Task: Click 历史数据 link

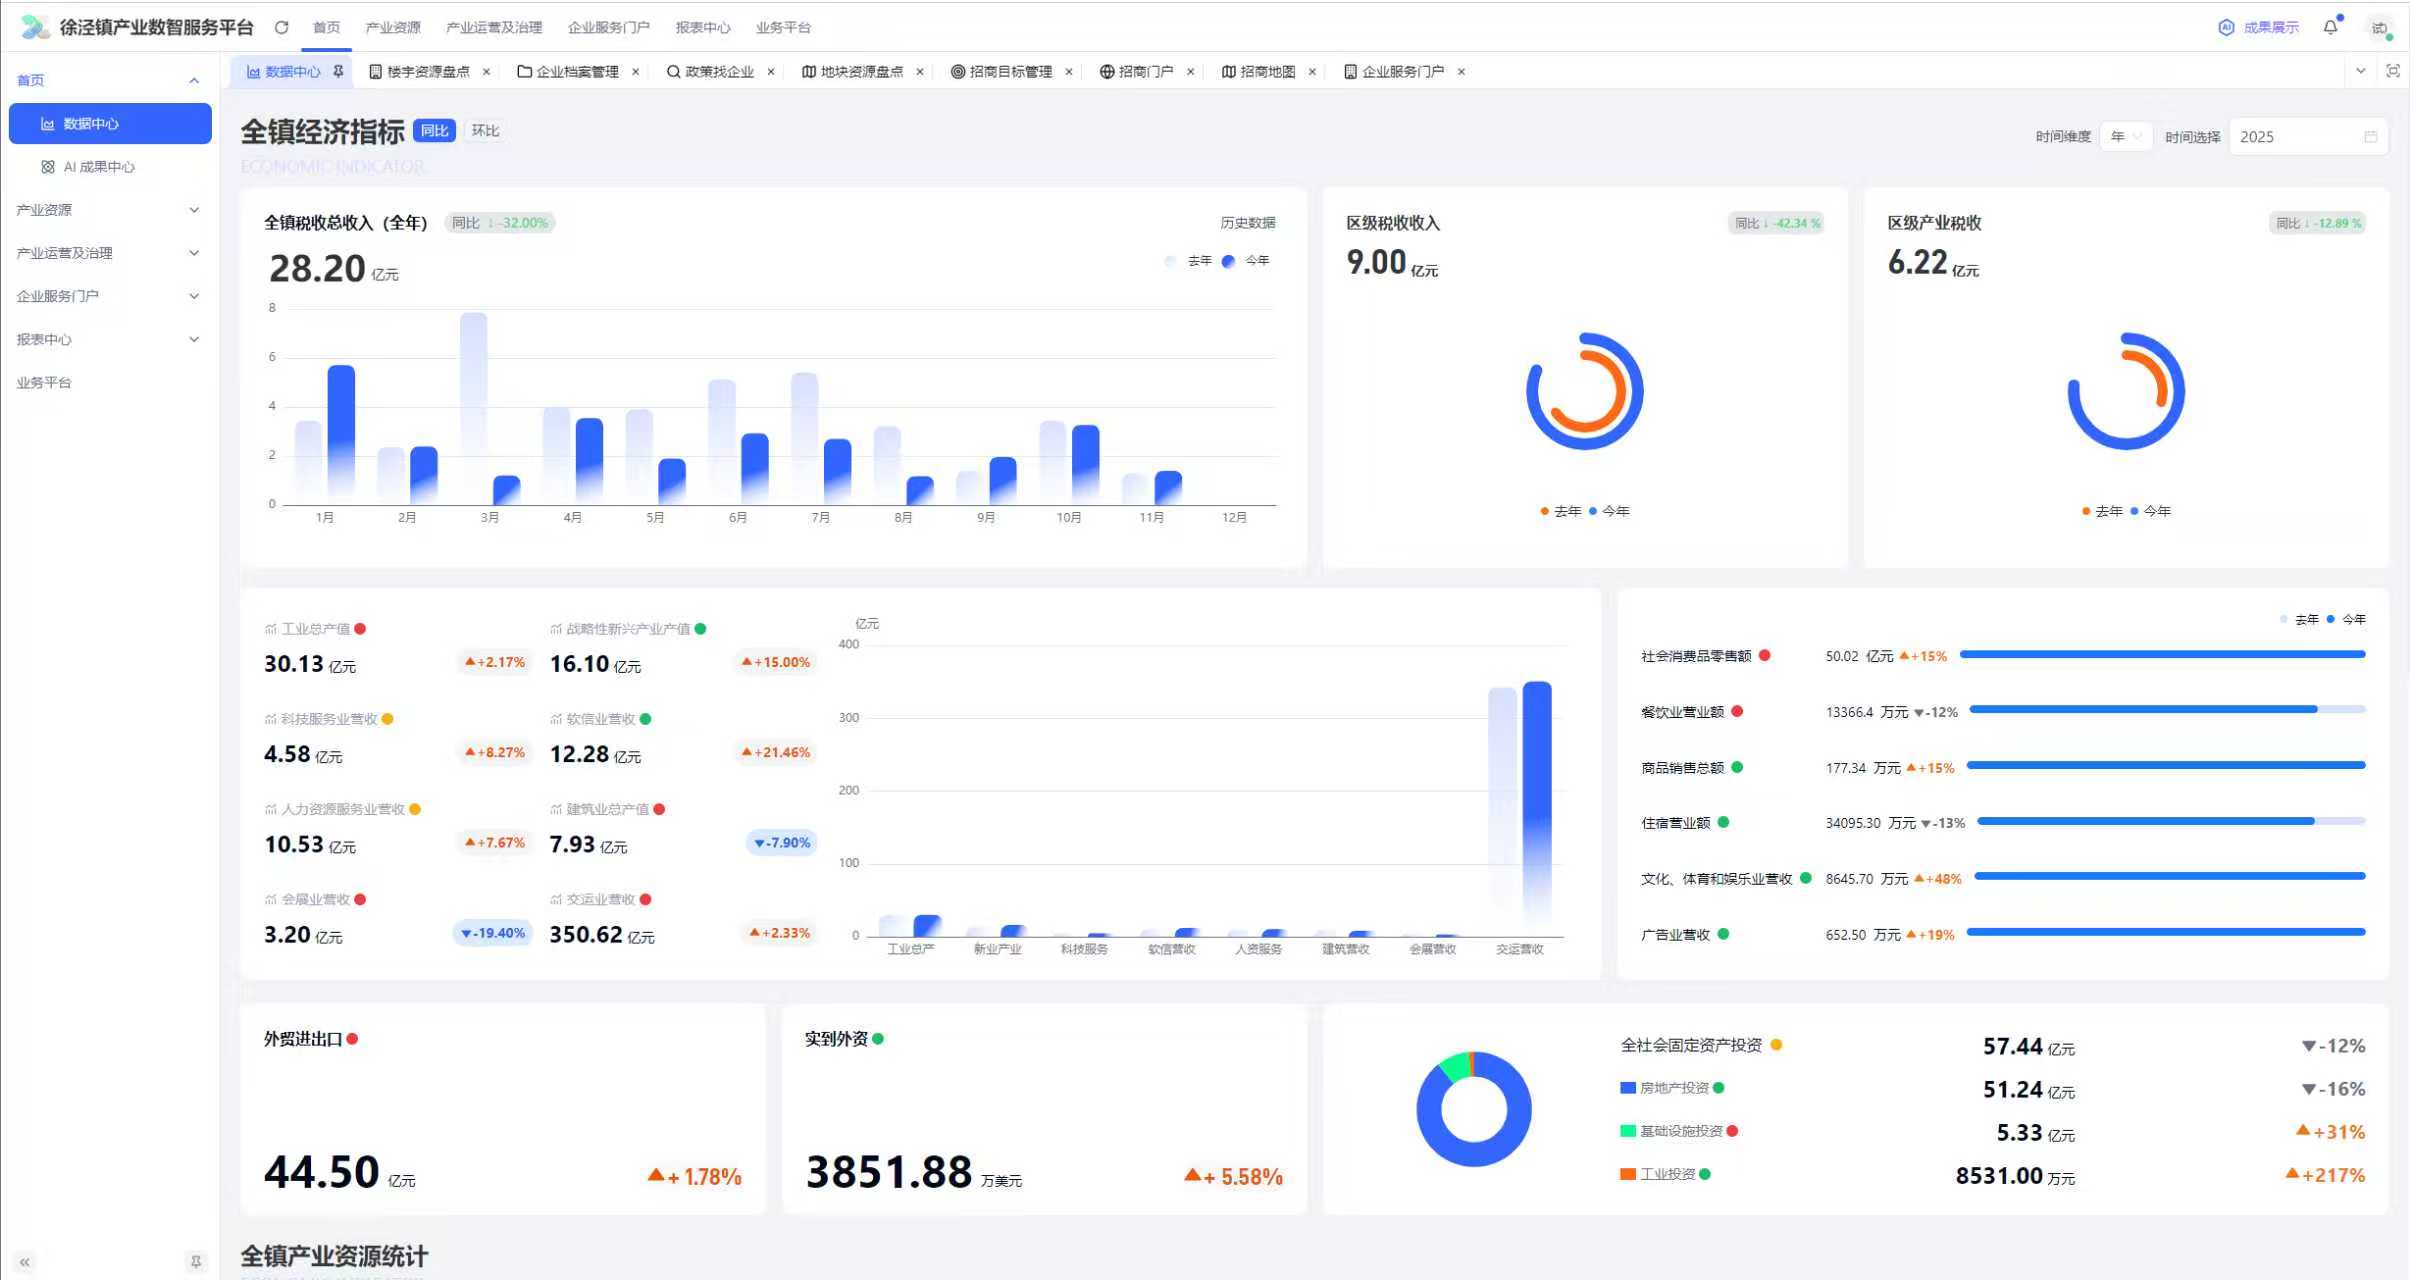Action: pyautogui.click(x=1247, y=223)
